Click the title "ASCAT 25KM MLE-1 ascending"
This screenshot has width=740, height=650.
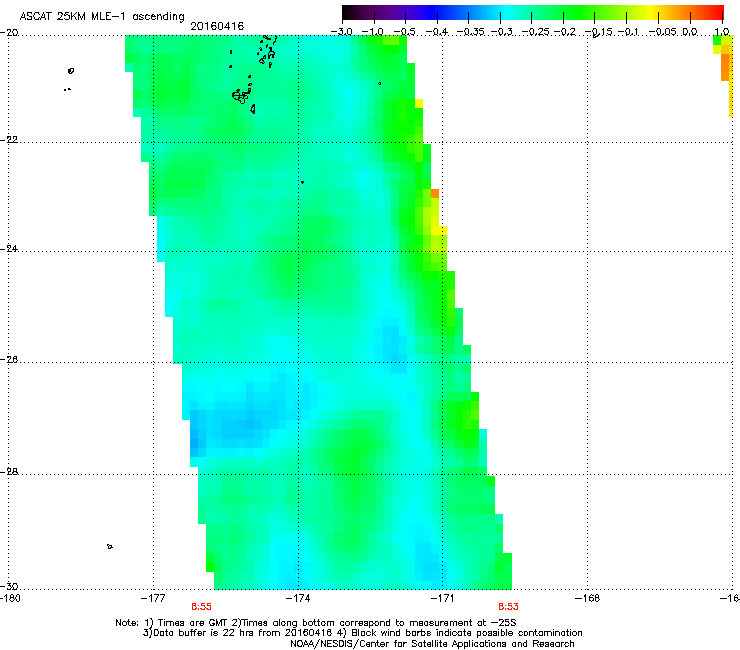(102, 17)
